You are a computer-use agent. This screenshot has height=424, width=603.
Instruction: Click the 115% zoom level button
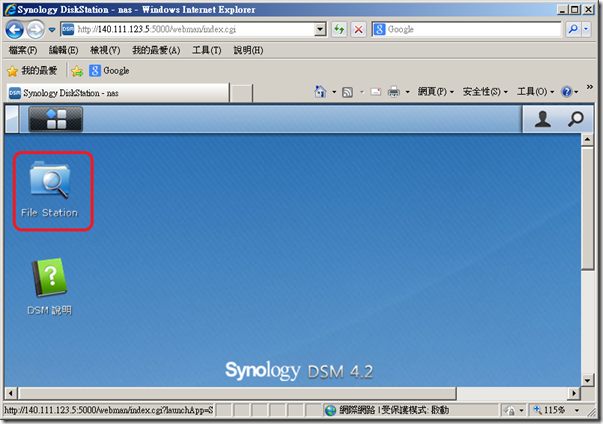click(549, 410)
